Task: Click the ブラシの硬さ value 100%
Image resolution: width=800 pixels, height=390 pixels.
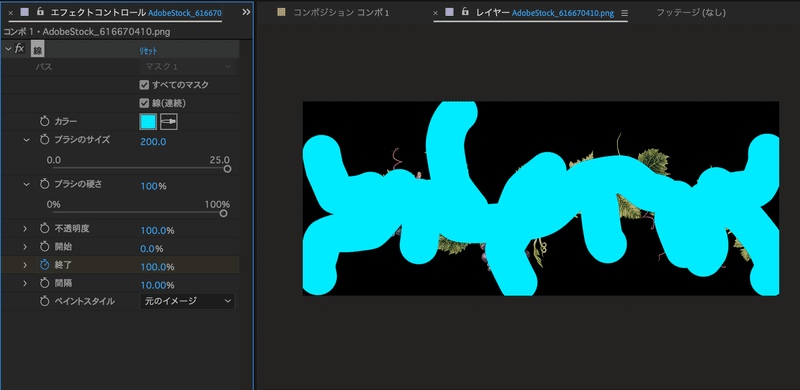Action: tap(153, 186)
